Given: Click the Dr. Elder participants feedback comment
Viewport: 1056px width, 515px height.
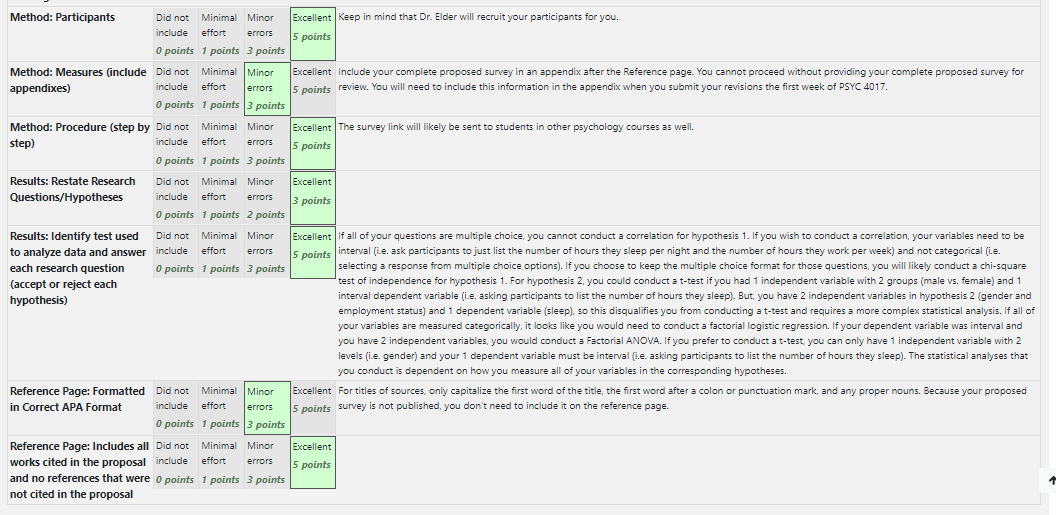Looking at the screenshot, I should point(478,17).
